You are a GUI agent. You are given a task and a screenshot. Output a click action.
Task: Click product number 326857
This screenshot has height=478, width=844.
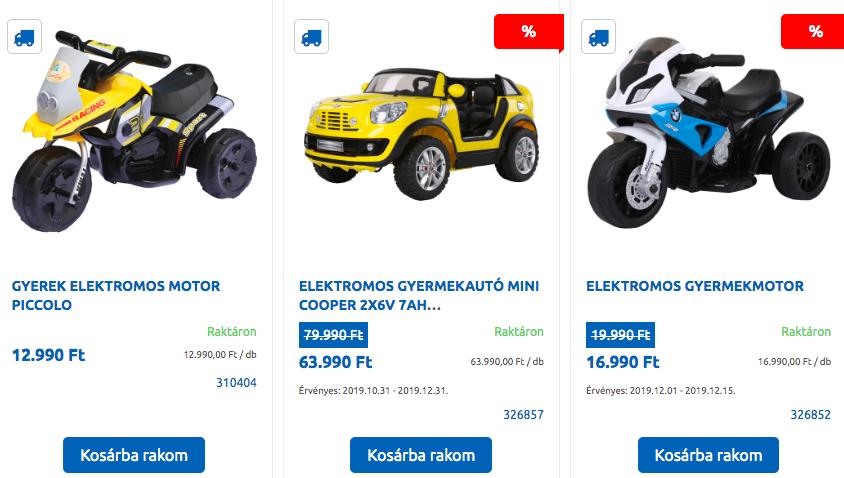coord(523,414)
